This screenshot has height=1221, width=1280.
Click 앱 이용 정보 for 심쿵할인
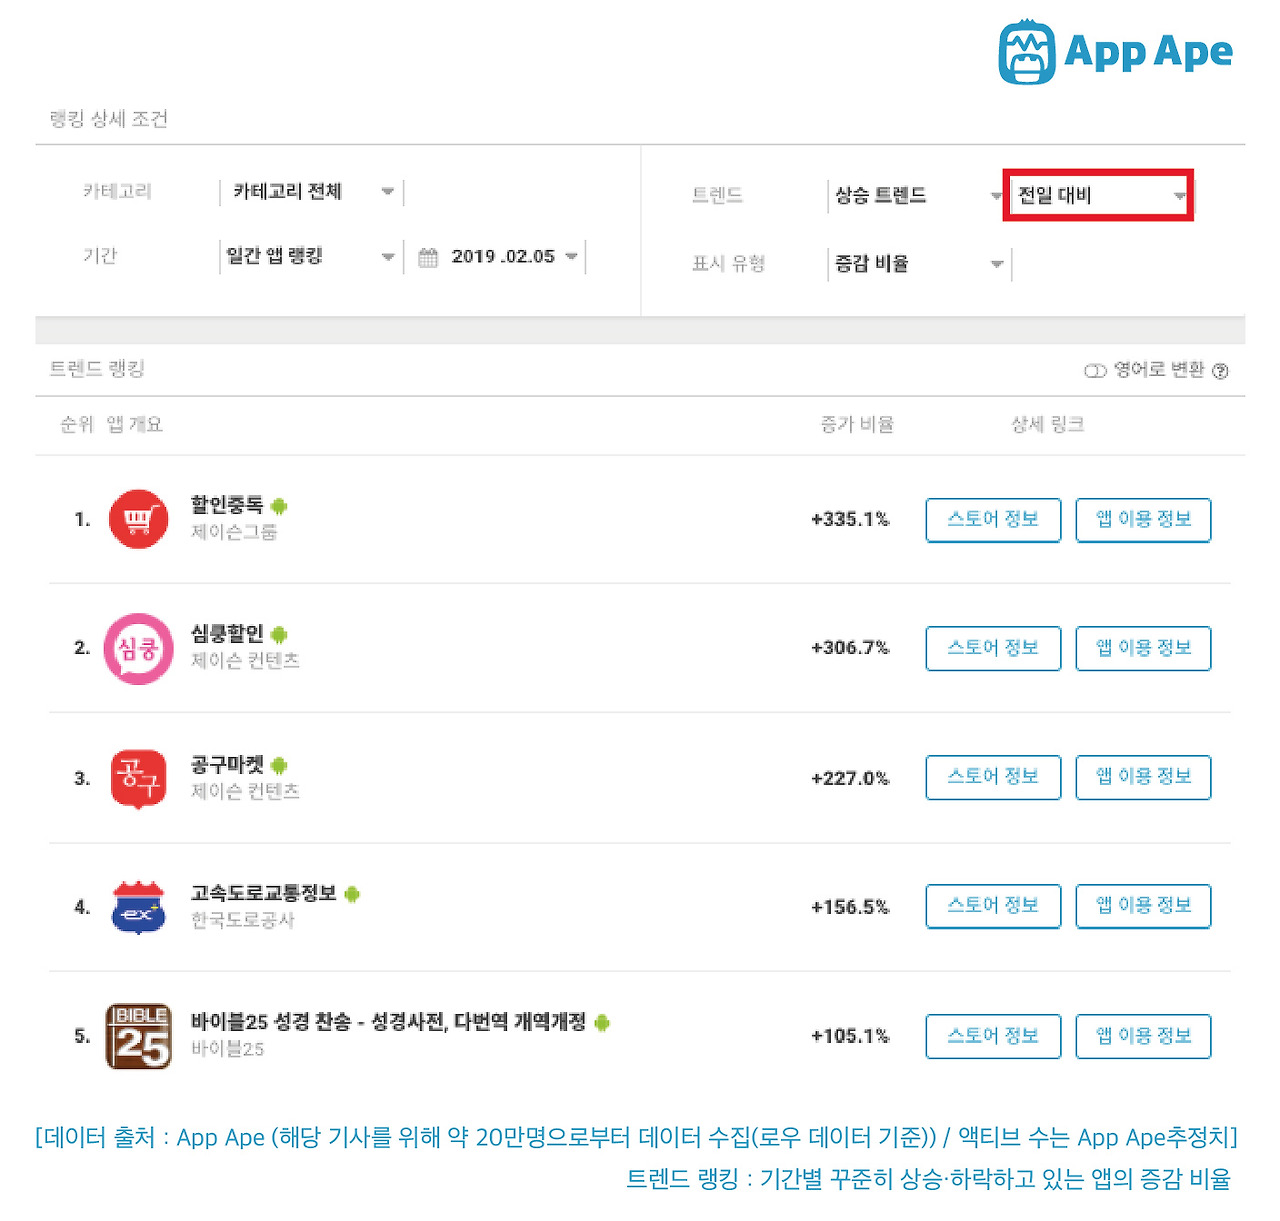pos(1143,648)
